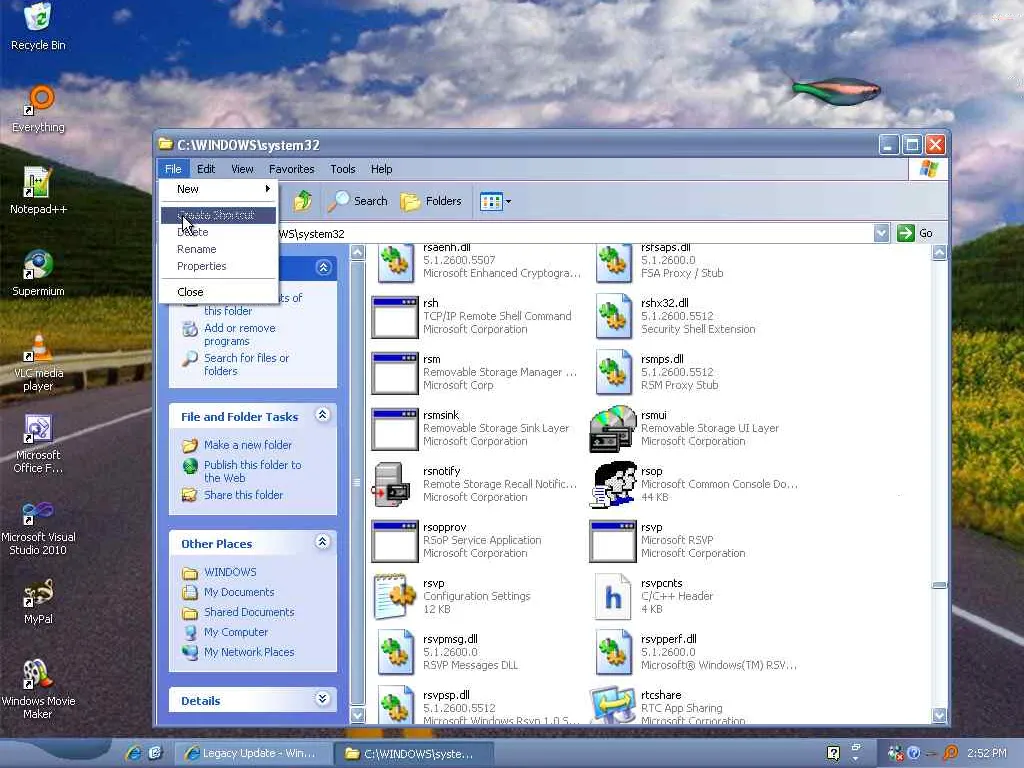The height and width of the screenshot is (768, 1024).
Task: Choose Rename from the File menu
Action: click(218, 249)
